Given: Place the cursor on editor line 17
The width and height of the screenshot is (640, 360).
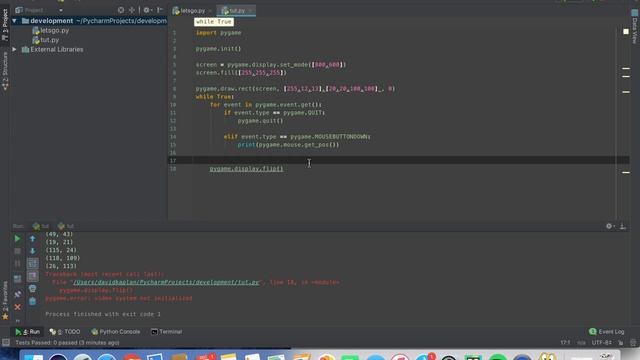Looking at the screenshot, I should coord(398,160).
